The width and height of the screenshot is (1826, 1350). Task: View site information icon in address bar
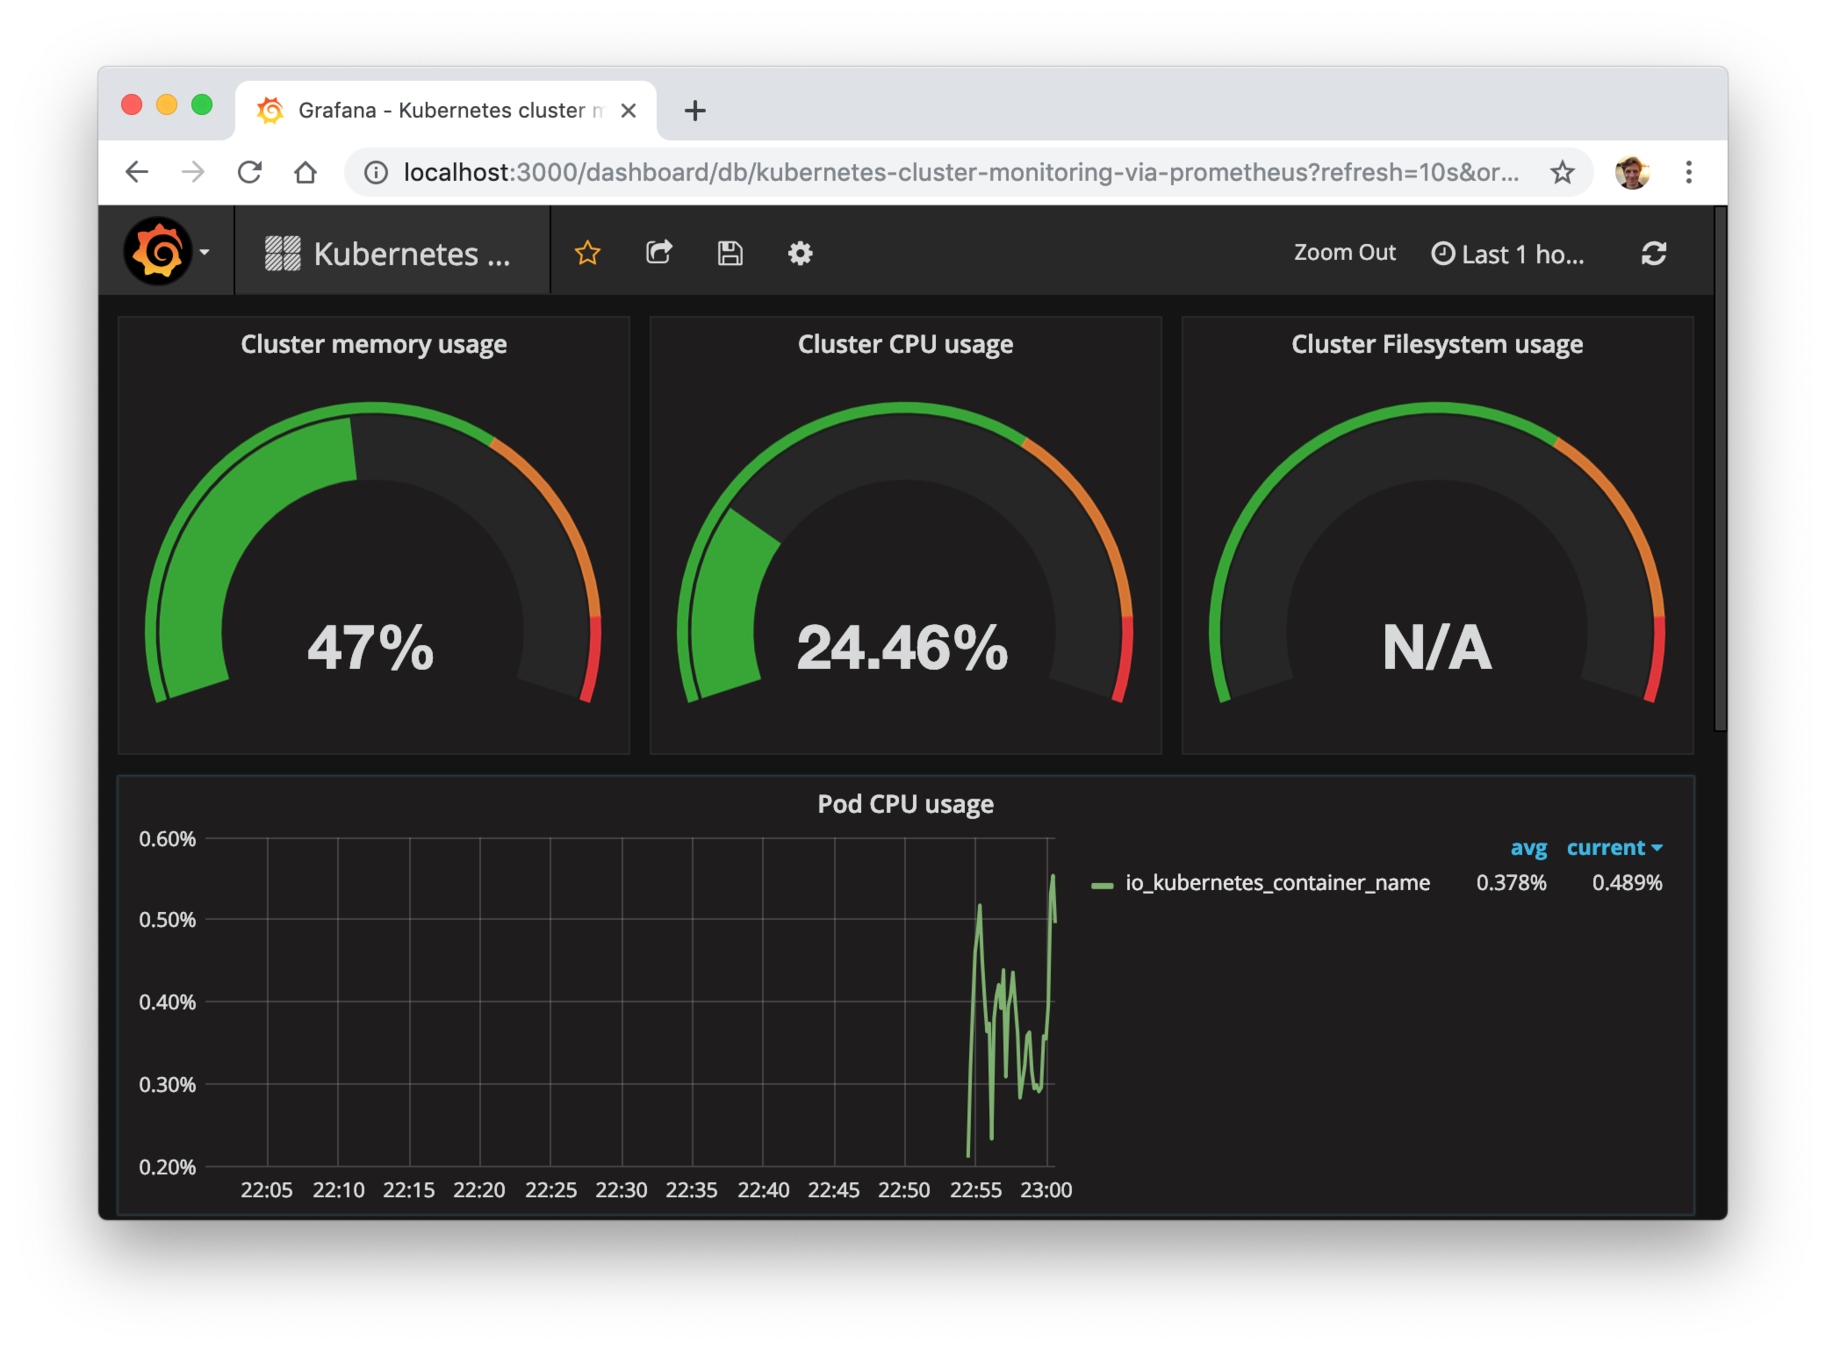coord(376,172)
